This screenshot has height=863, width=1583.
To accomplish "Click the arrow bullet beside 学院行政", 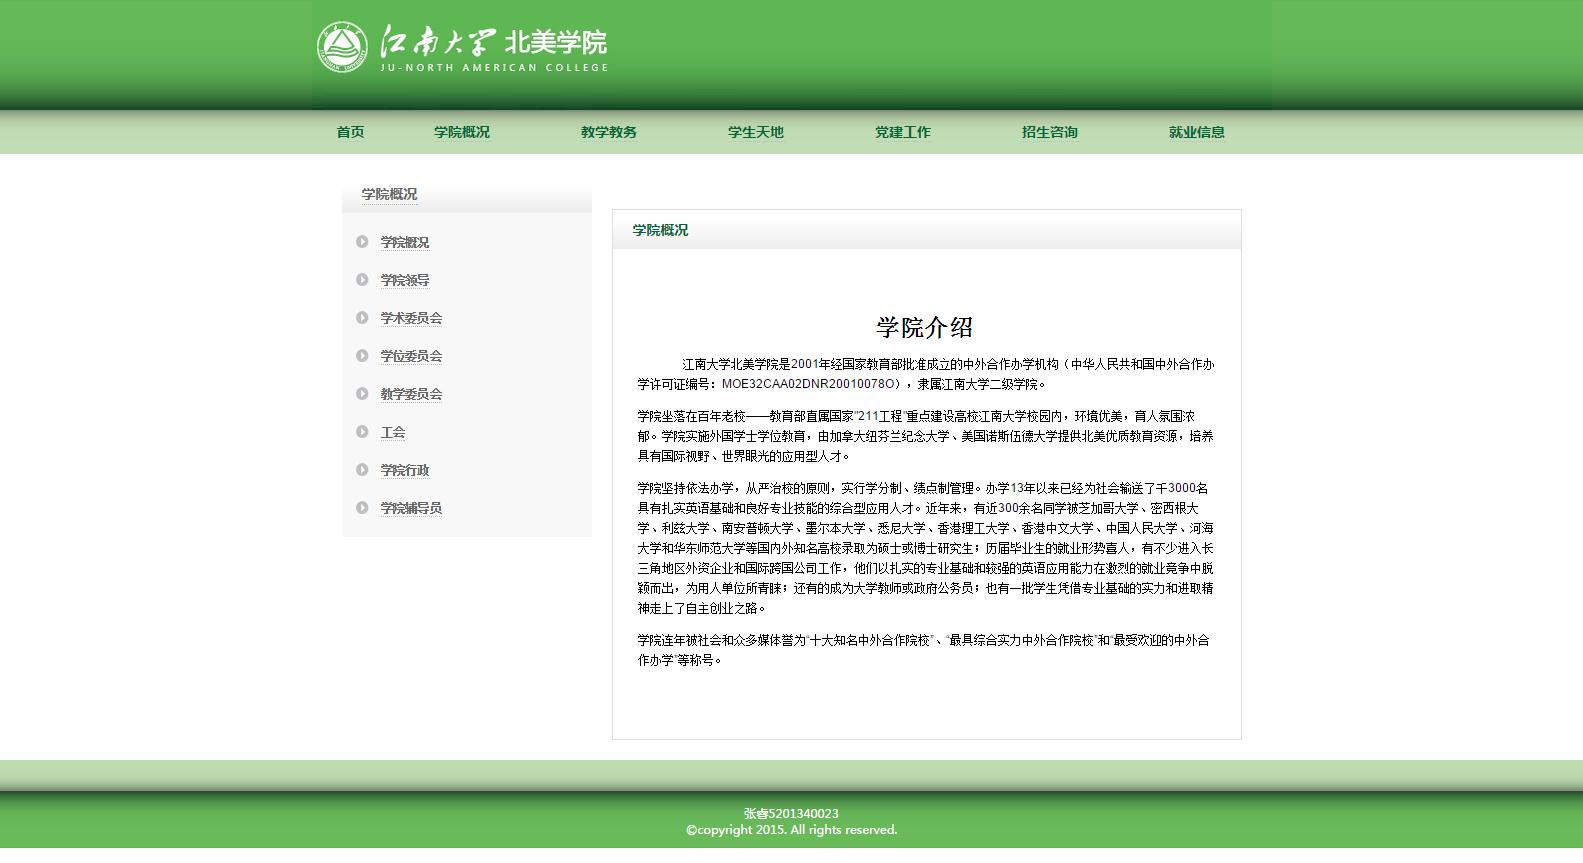I will click(362, 470).
